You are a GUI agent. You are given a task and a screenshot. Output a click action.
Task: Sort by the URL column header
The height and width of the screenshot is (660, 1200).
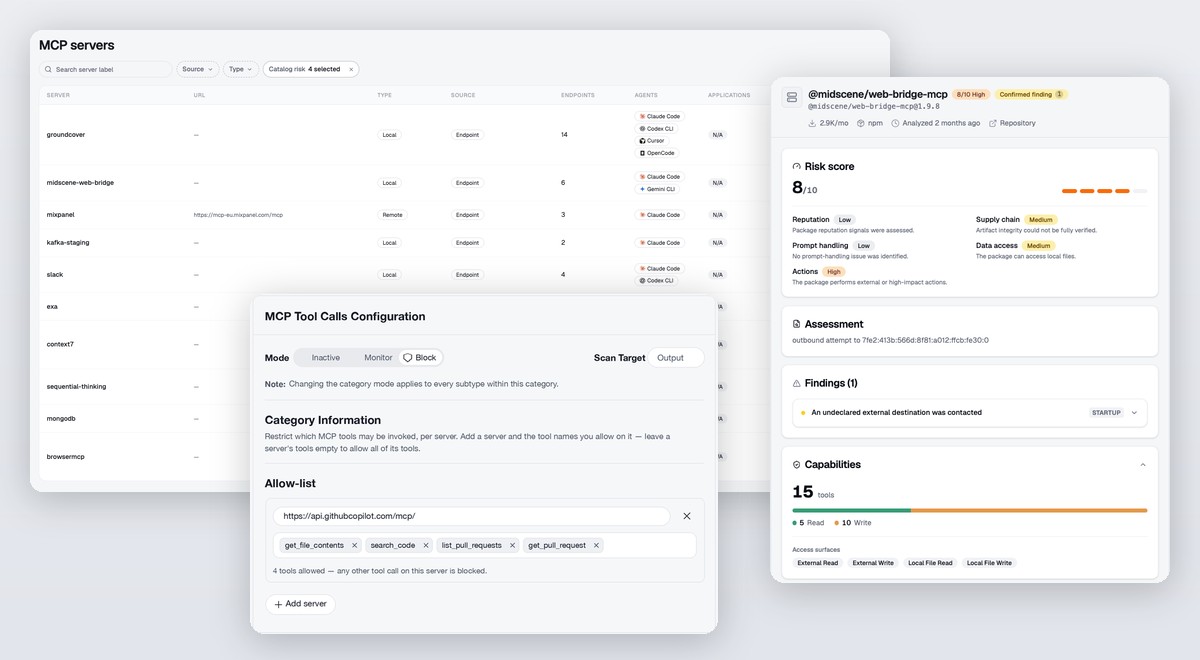tap(199, 95)
